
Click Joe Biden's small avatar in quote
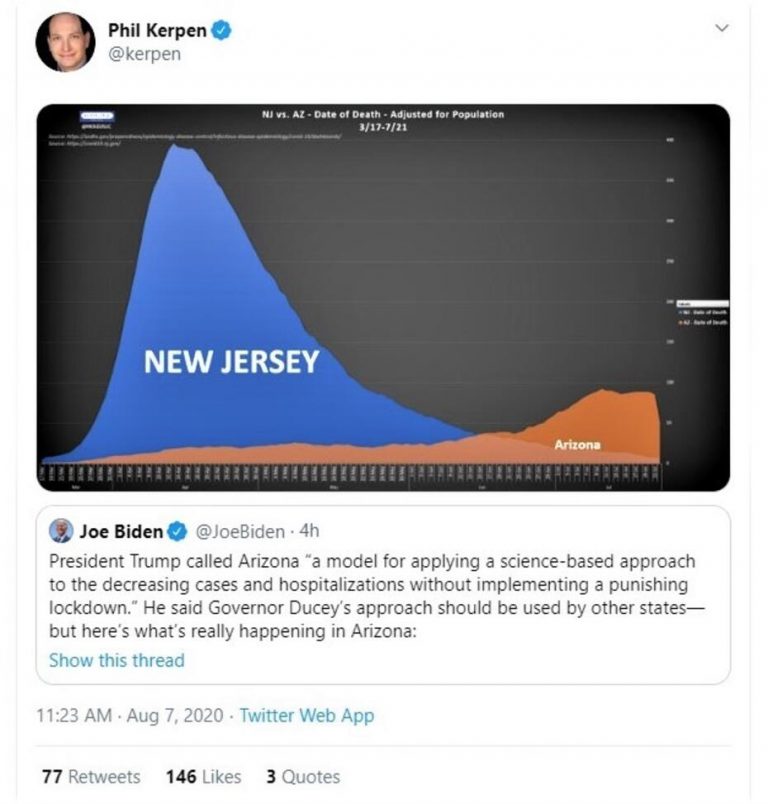[62, 529]
